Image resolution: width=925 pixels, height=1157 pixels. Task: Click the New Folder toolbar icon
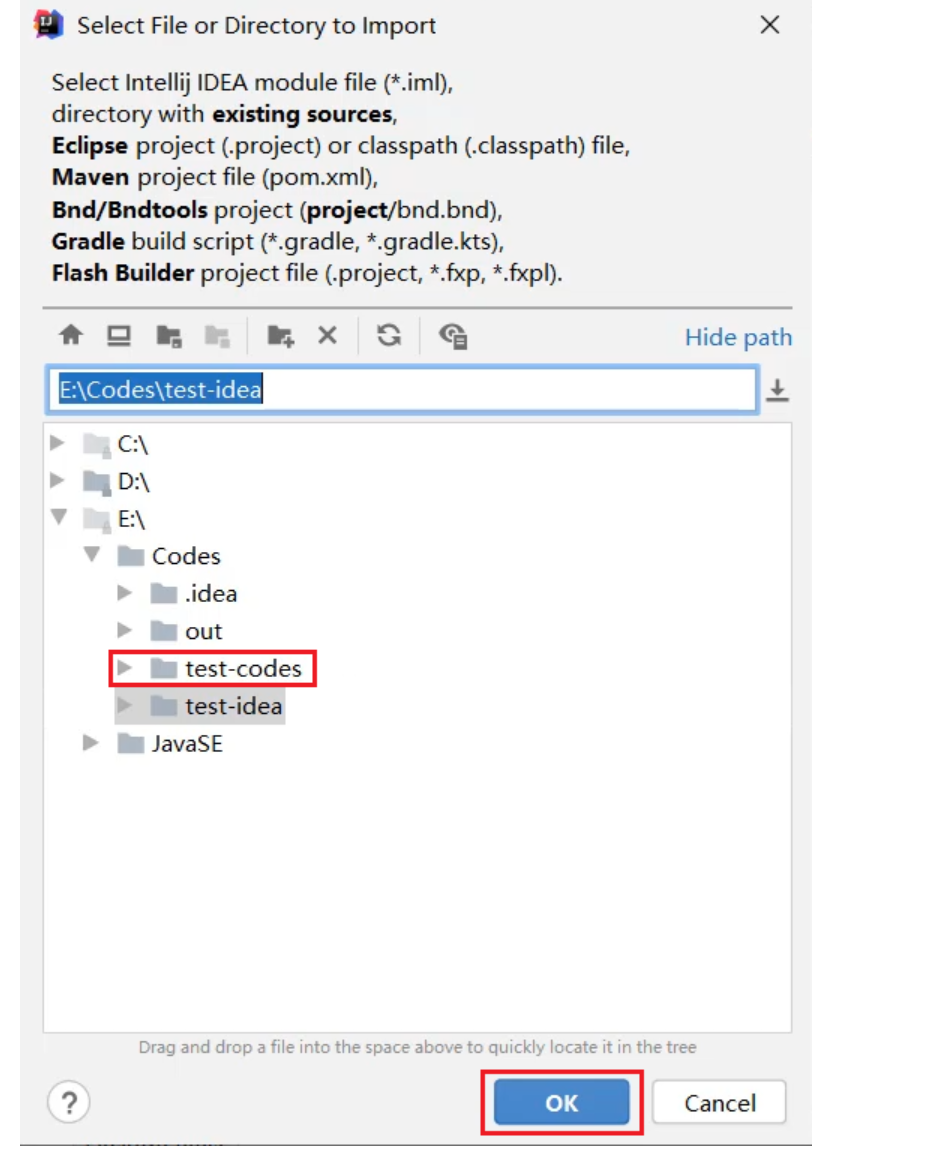pyautogui.click(x=280, y=336)
